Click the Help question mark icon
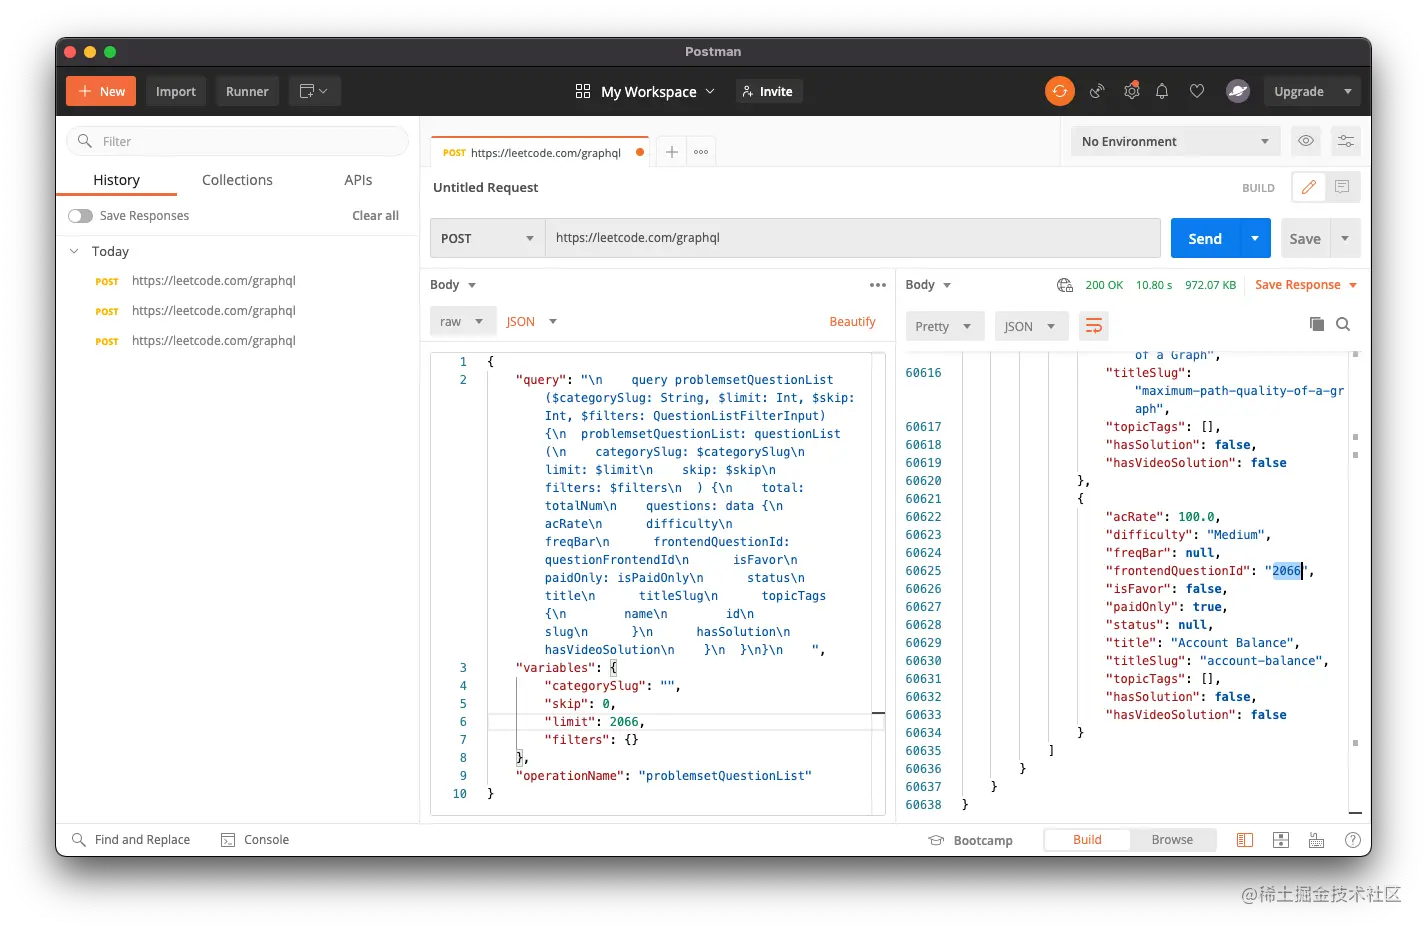Screen dimensions: 1427x930 coord(1353,840)
